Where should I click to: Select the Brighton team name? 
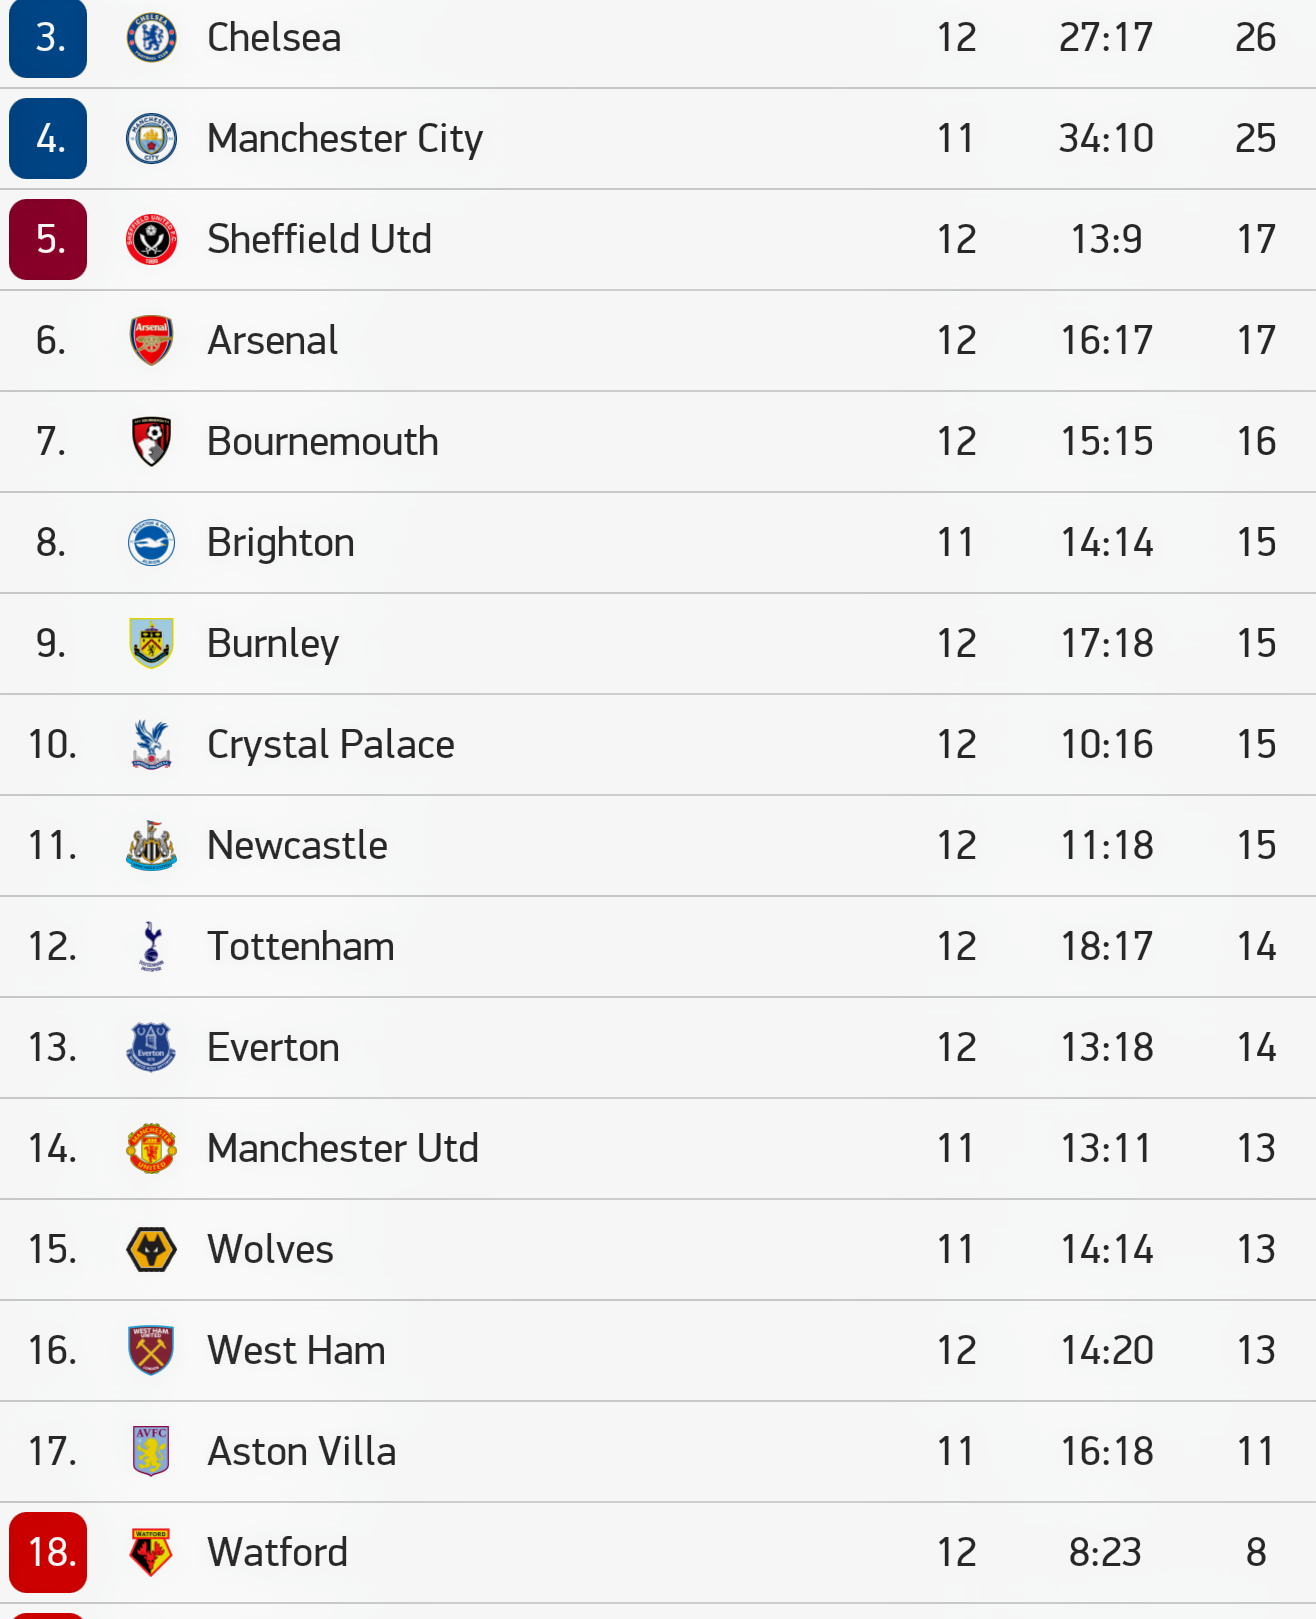point(280,543)
